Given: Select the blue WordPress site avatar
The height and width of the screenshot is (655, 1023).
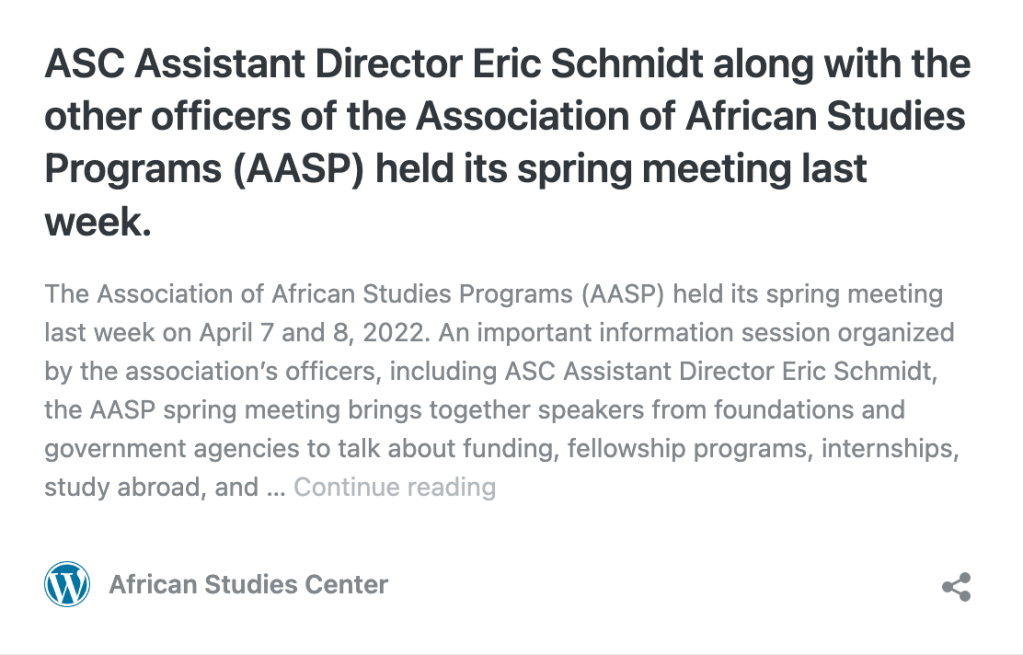Looking at the screenshot, I should (67, 584).
